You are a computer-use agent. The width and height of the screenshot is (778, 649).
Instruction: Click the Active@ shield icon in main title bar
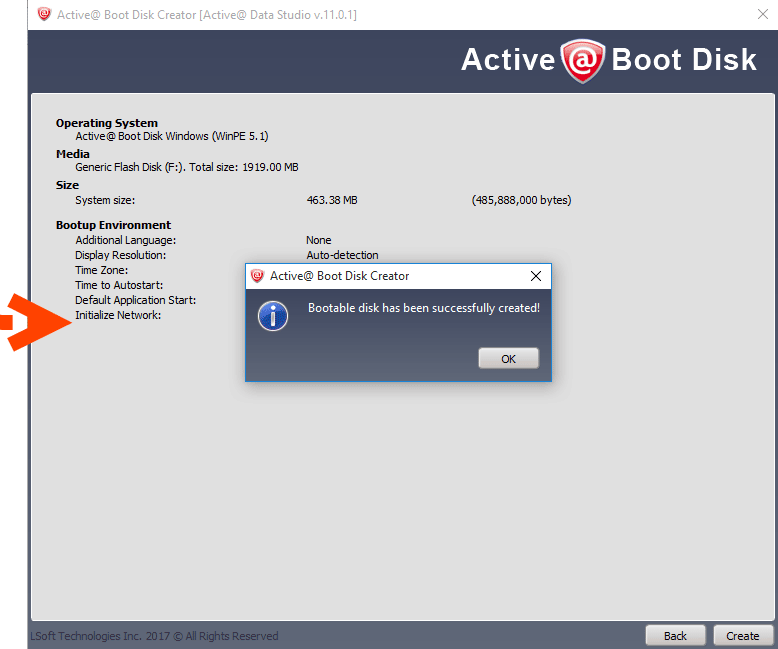tap(44, 14)
